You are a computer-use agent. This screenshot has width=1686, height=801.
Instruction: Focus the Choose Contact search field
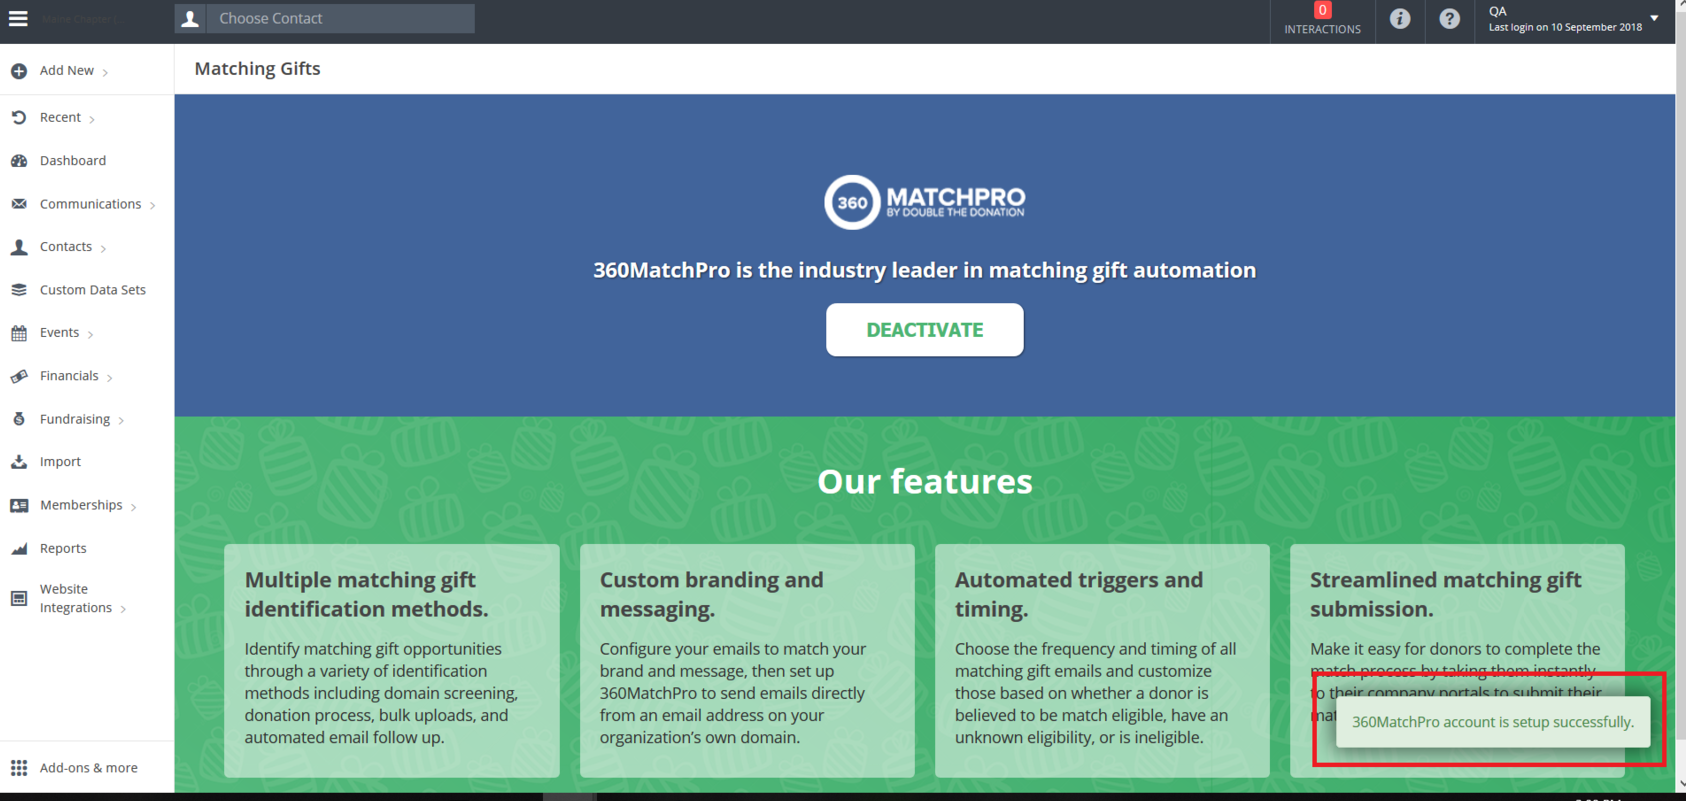[x=340, y=18]
